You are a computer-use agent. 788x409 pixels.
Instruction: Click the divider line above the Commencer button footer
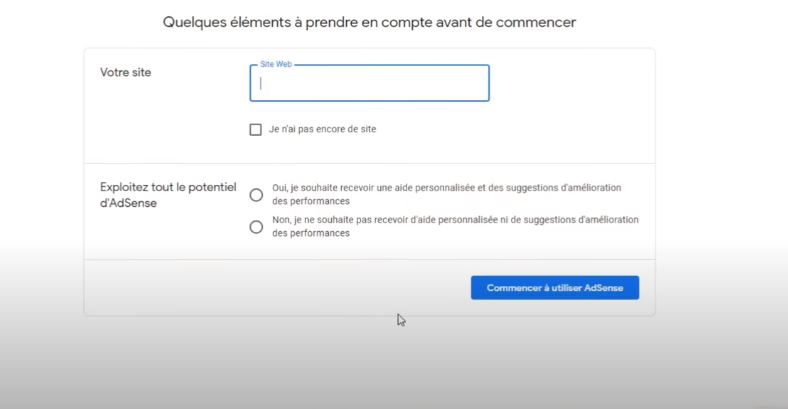coord(369,260)
